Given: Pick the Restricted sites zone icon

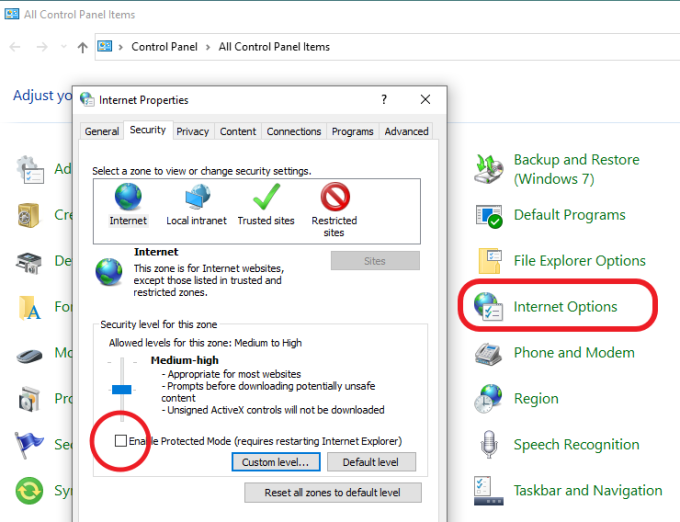Looking at the screenshot, I should point(334,196).
